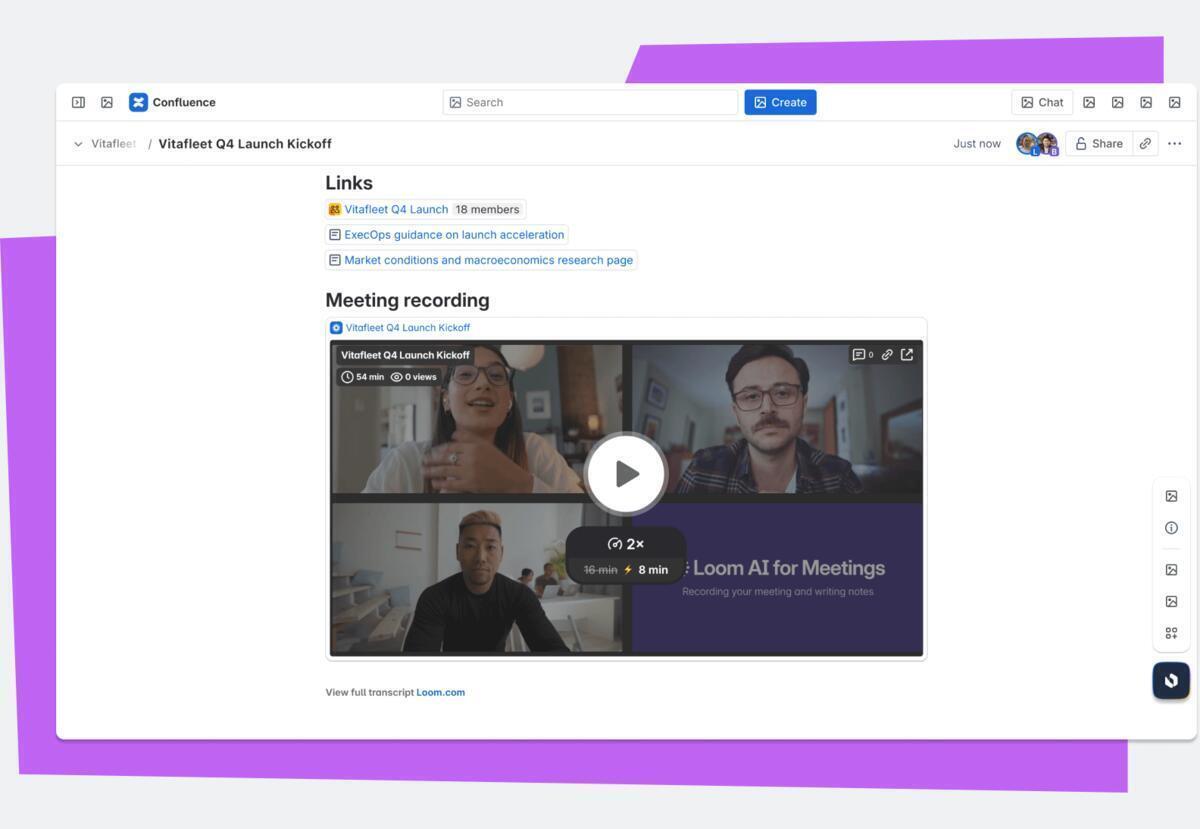Play the meeting recording video
Screen dimensions: 1200x829
pos(626,473)
